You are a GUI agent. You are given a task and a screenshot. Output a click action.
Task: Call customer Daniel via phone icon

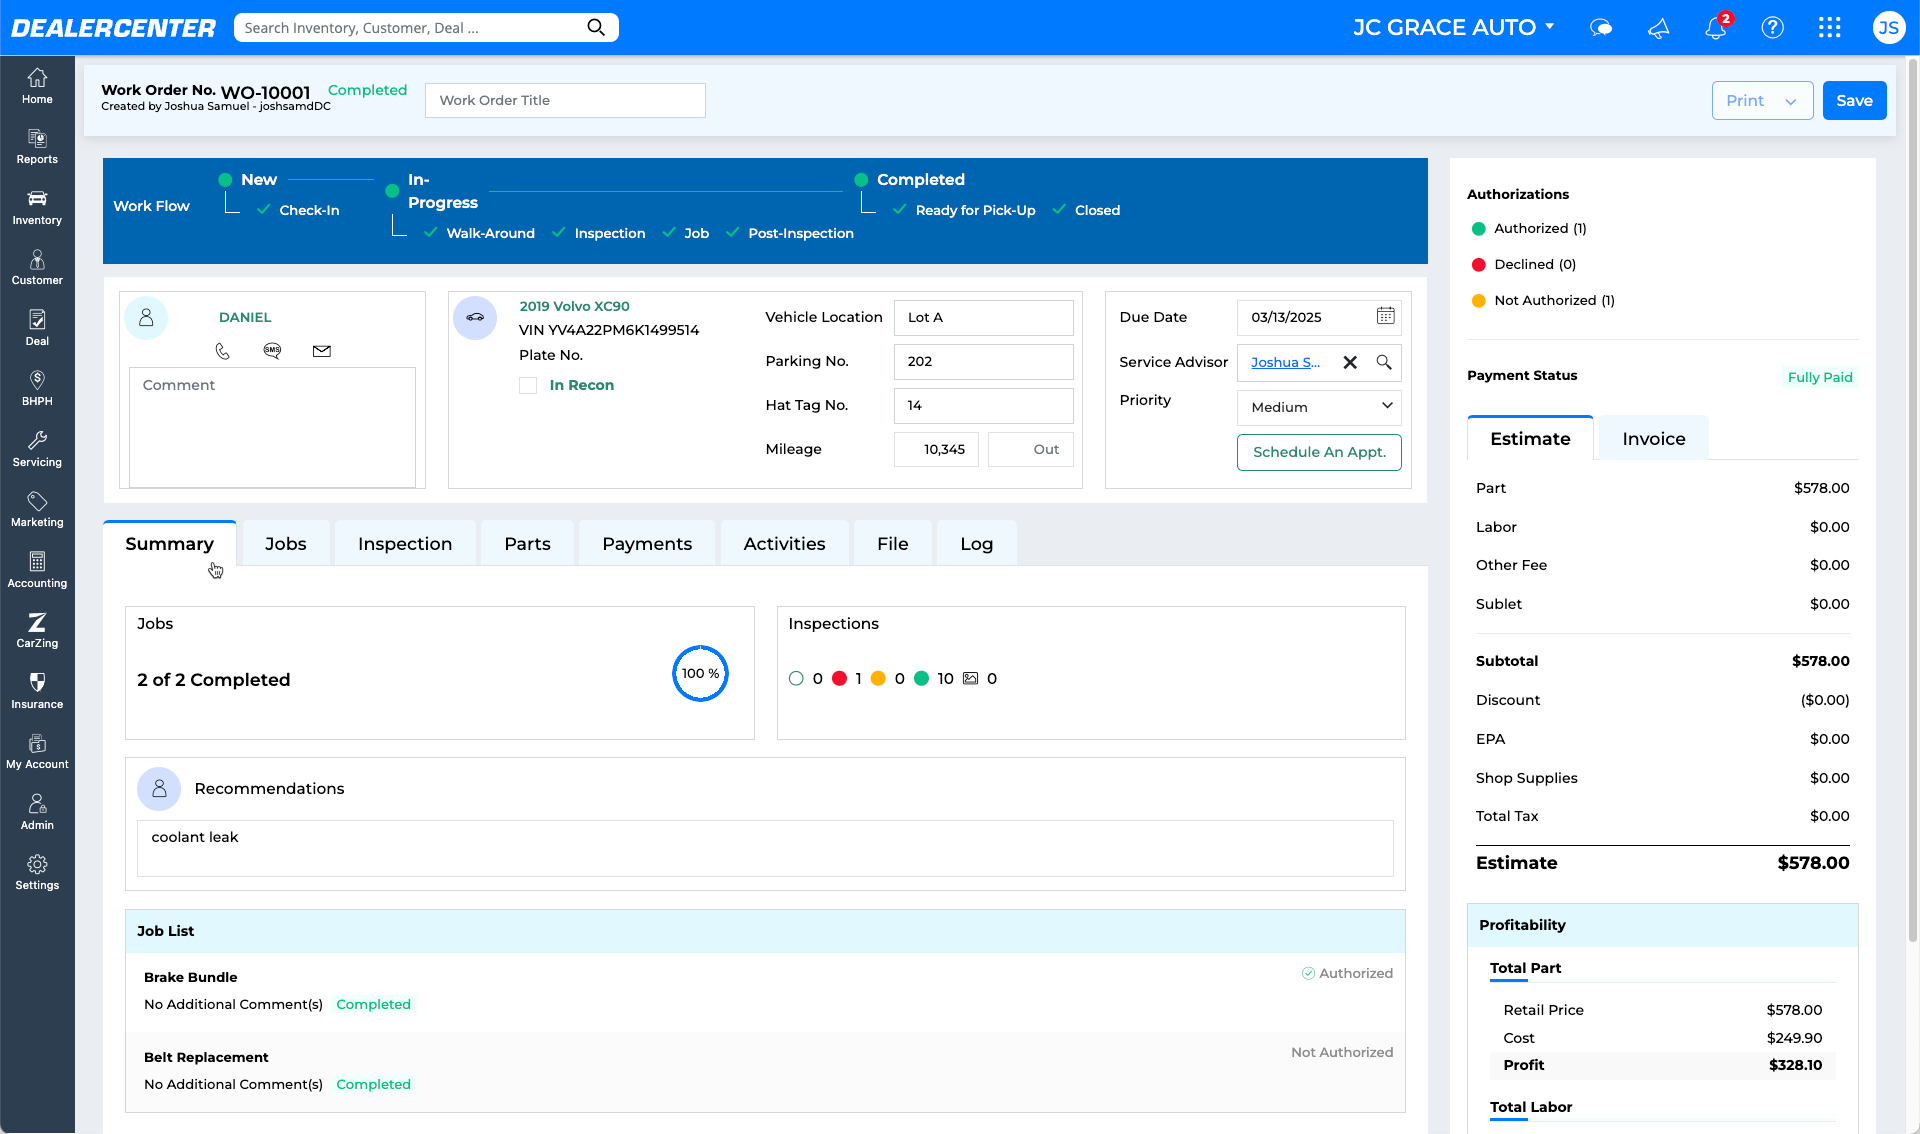coord(222,351)
